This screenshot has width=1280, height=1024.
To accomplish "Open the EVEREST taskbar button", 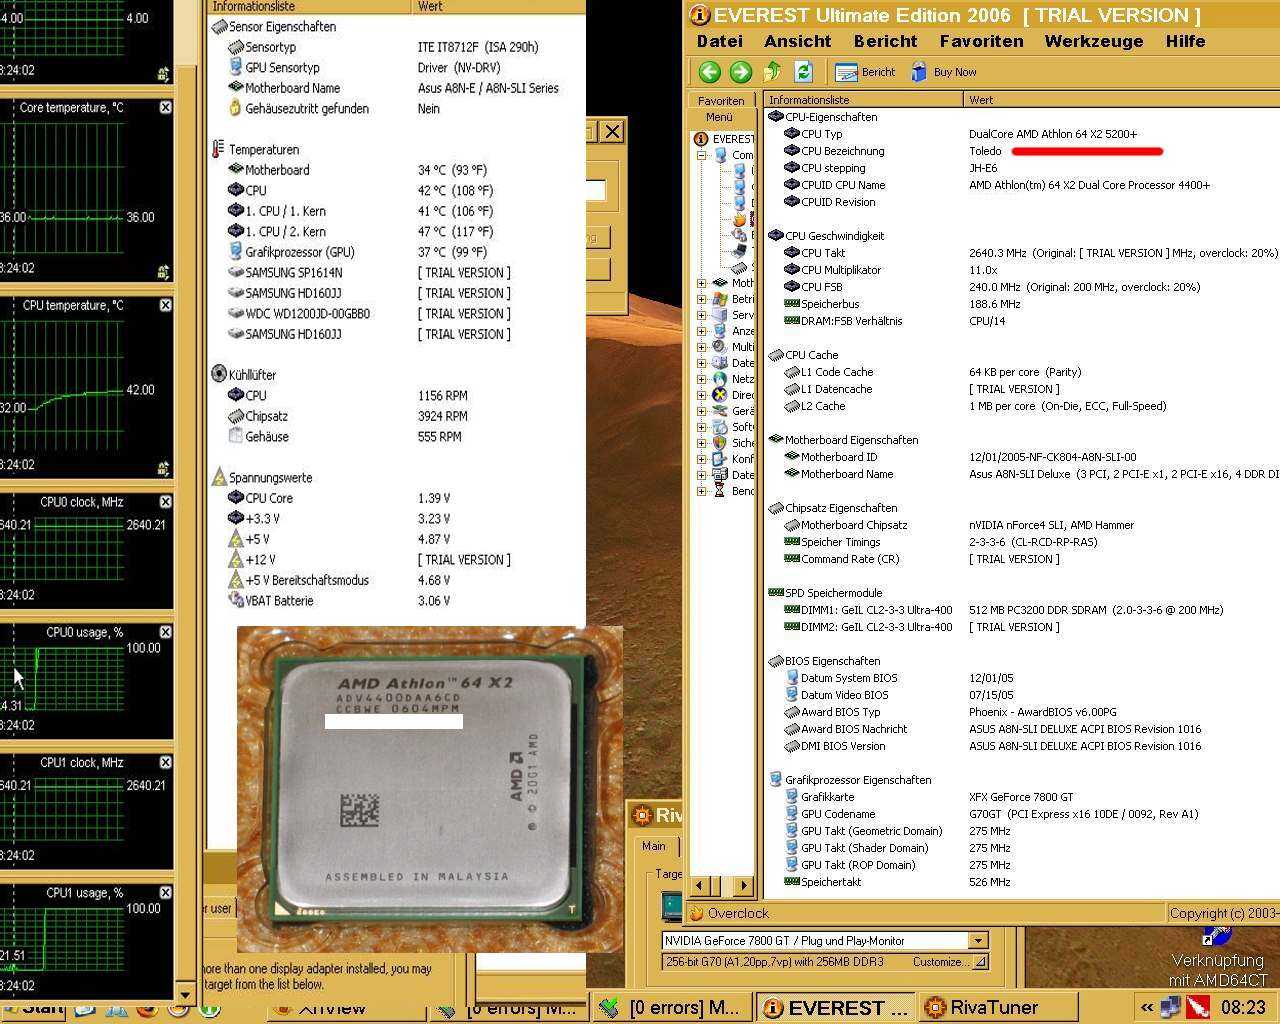I will tap(837, 1007).
